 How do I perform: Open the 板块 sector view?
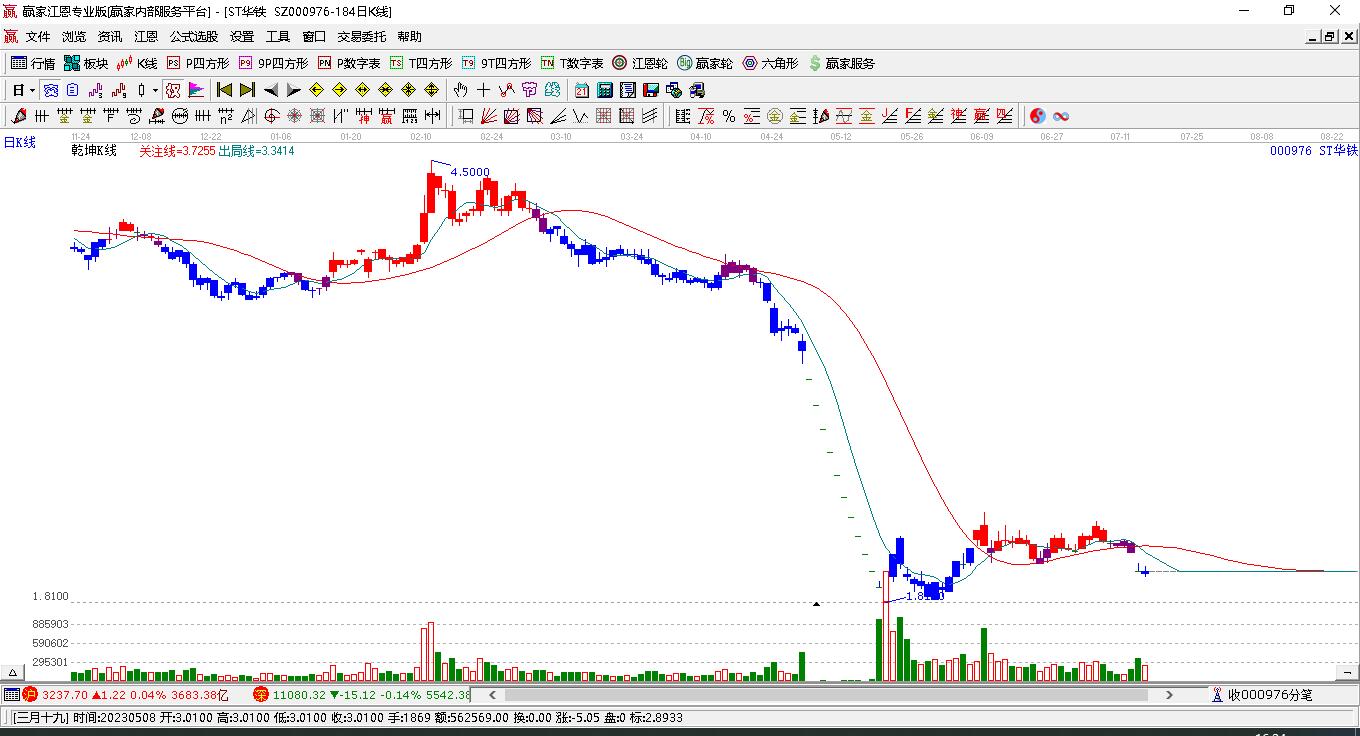(x=86, y=63)
